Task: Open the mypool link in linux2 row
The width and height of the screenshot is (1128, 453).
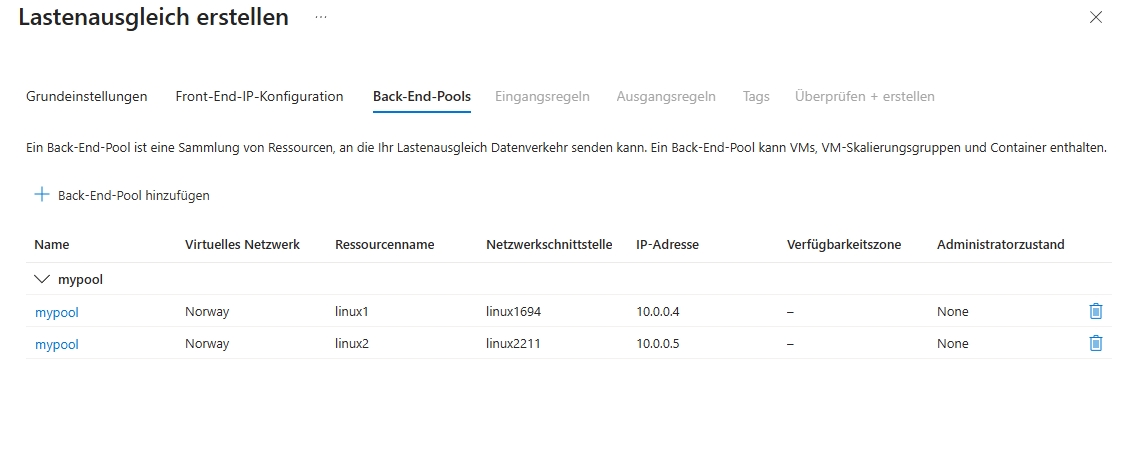Action: [x=56, y=344]
